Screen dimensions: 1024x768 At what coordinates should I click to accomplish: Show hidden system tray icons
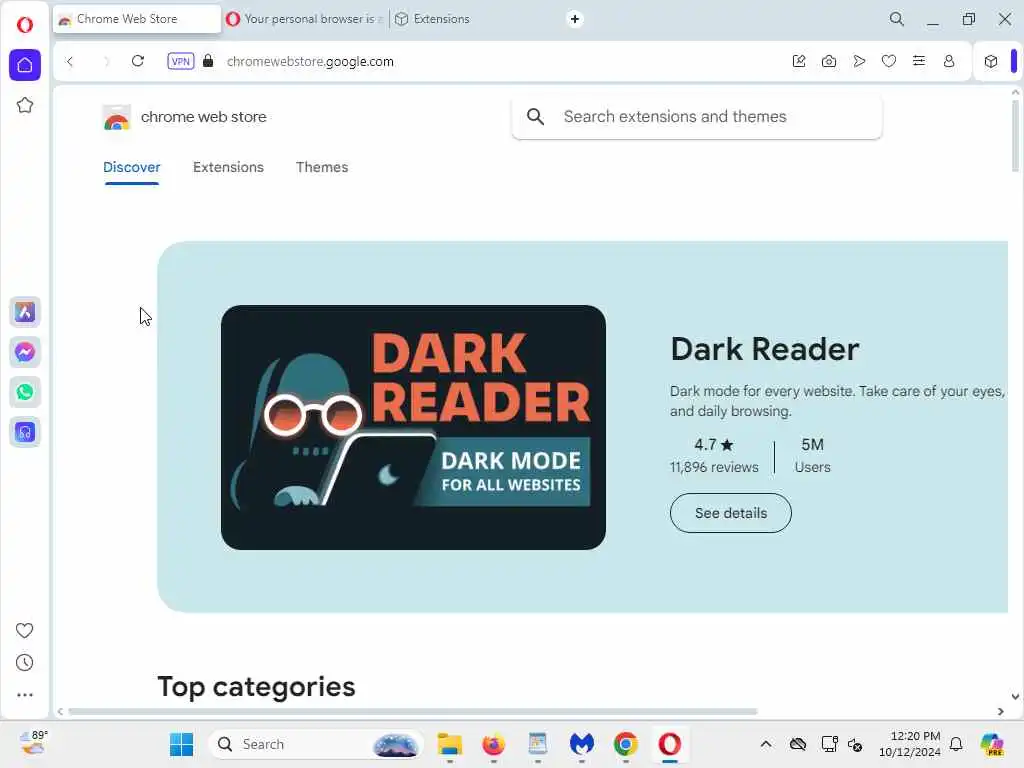click(766, 744)
